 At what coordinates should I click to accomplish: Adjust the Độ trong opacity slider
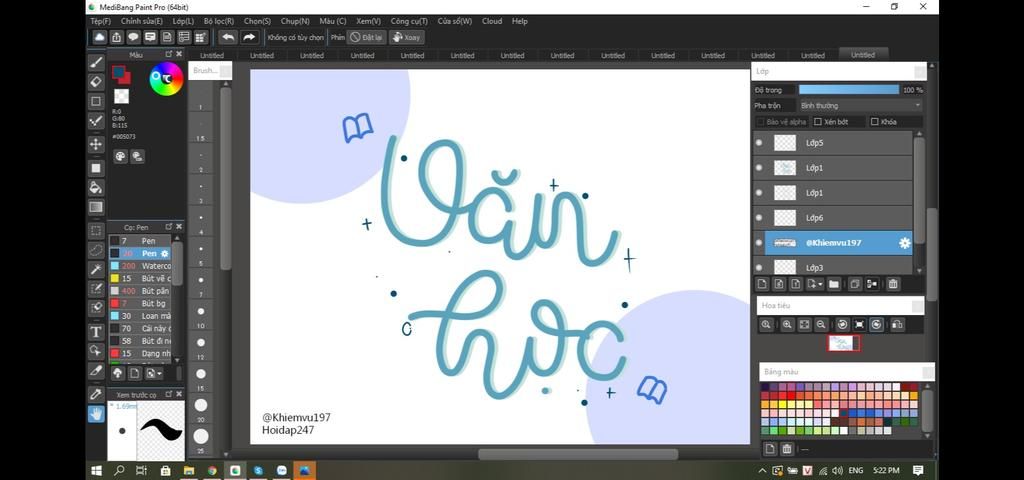(x=848, y=89)
